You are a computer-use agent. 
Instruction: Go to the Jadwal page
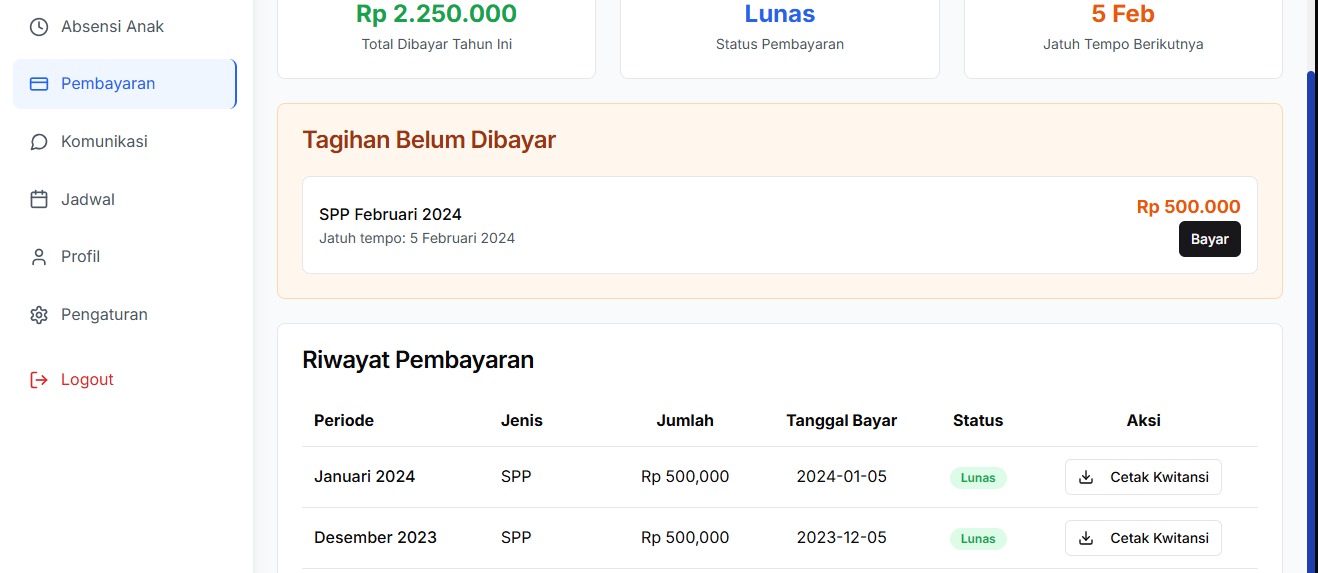pos(88,200)
